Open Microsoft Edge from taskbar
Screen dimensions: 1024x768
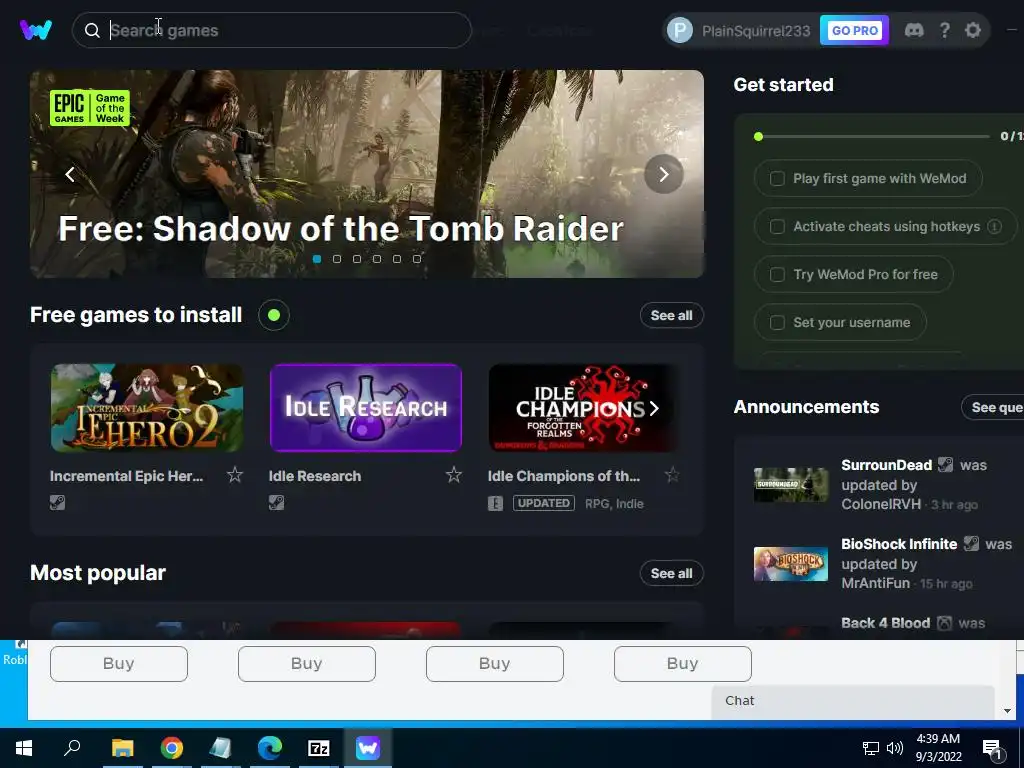tap(270, 748)
